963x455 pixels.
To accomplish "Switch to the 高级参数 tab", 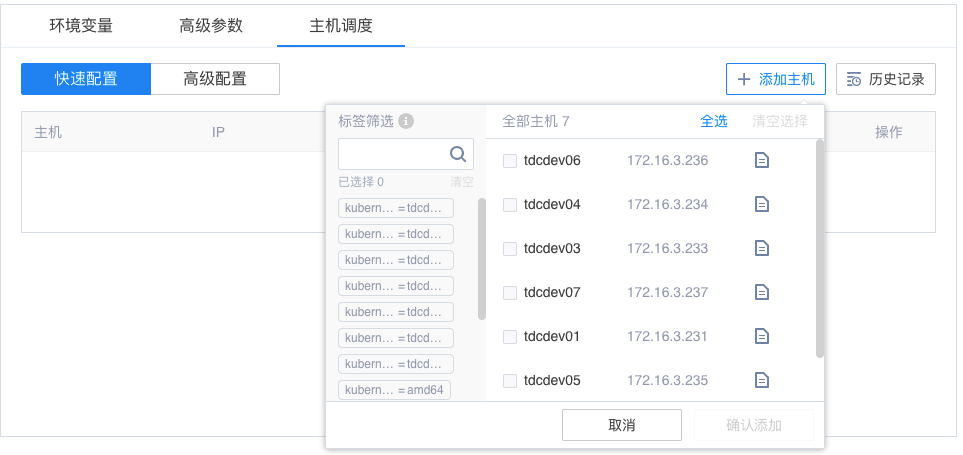I will tap(211, 26).
